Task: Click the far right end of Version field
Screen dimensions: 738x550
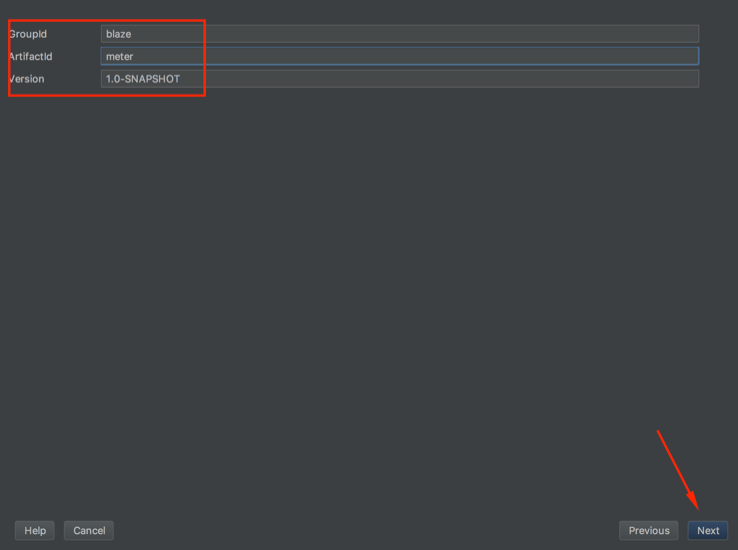Action: (690, 78)
